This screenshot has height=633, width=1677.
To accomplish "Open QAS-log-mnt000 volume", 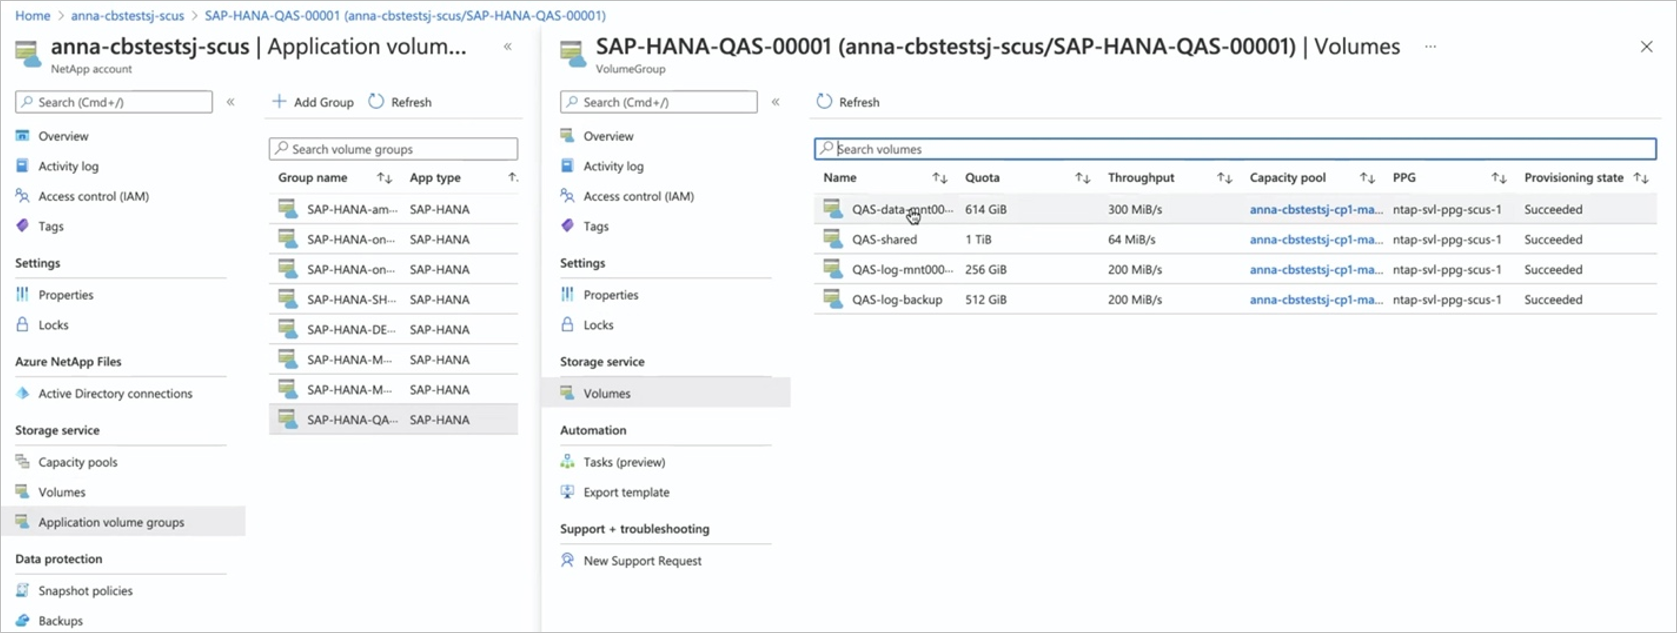I will (902, 269).
